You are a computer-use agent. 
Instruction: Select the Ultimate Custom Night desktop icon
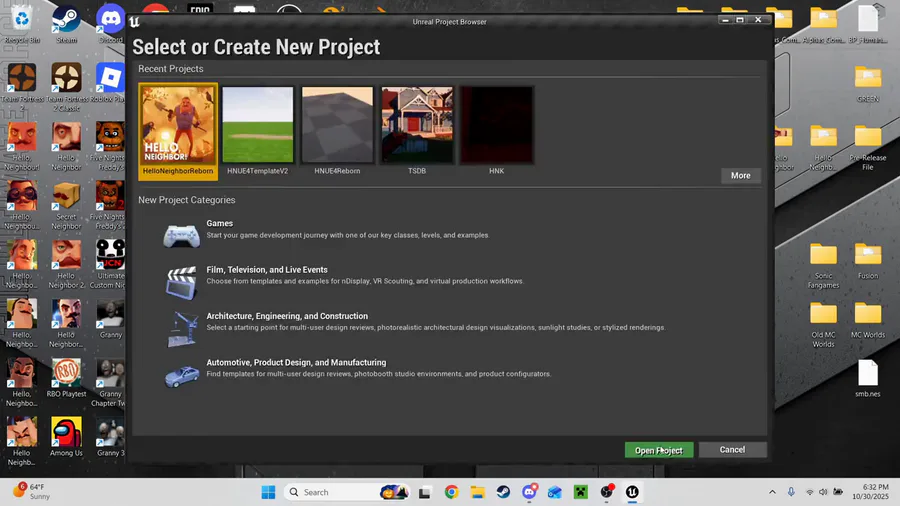click(x=110, y=263)
